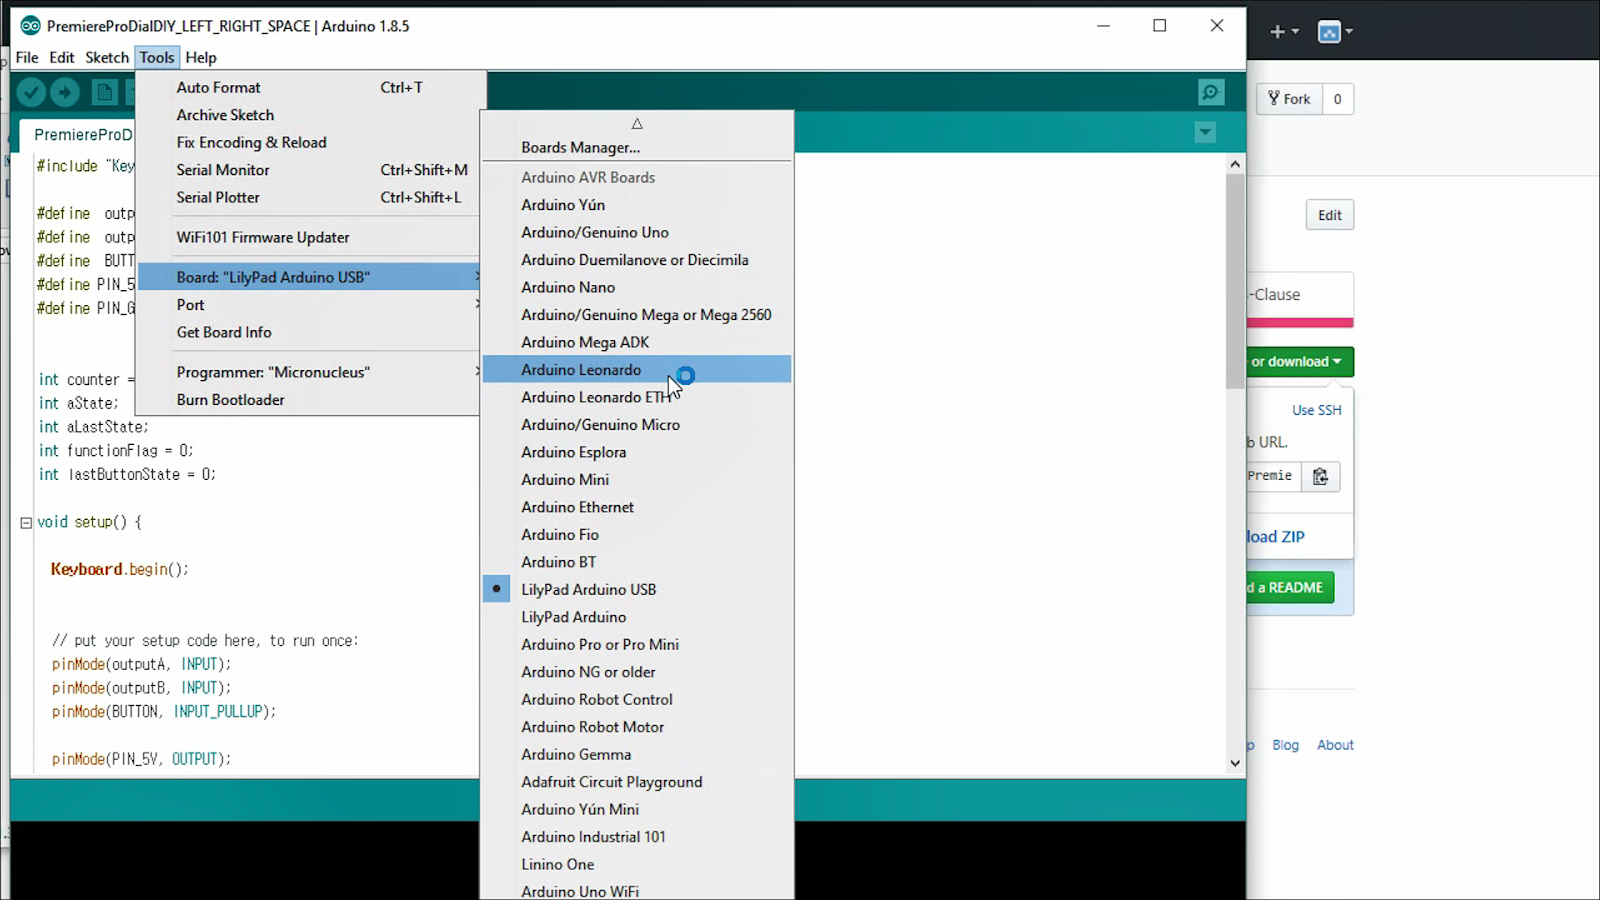1600x900 pixels.
Task: Click the Edit button in browser
Action: pyautogui.click(x=1330, y=215)
